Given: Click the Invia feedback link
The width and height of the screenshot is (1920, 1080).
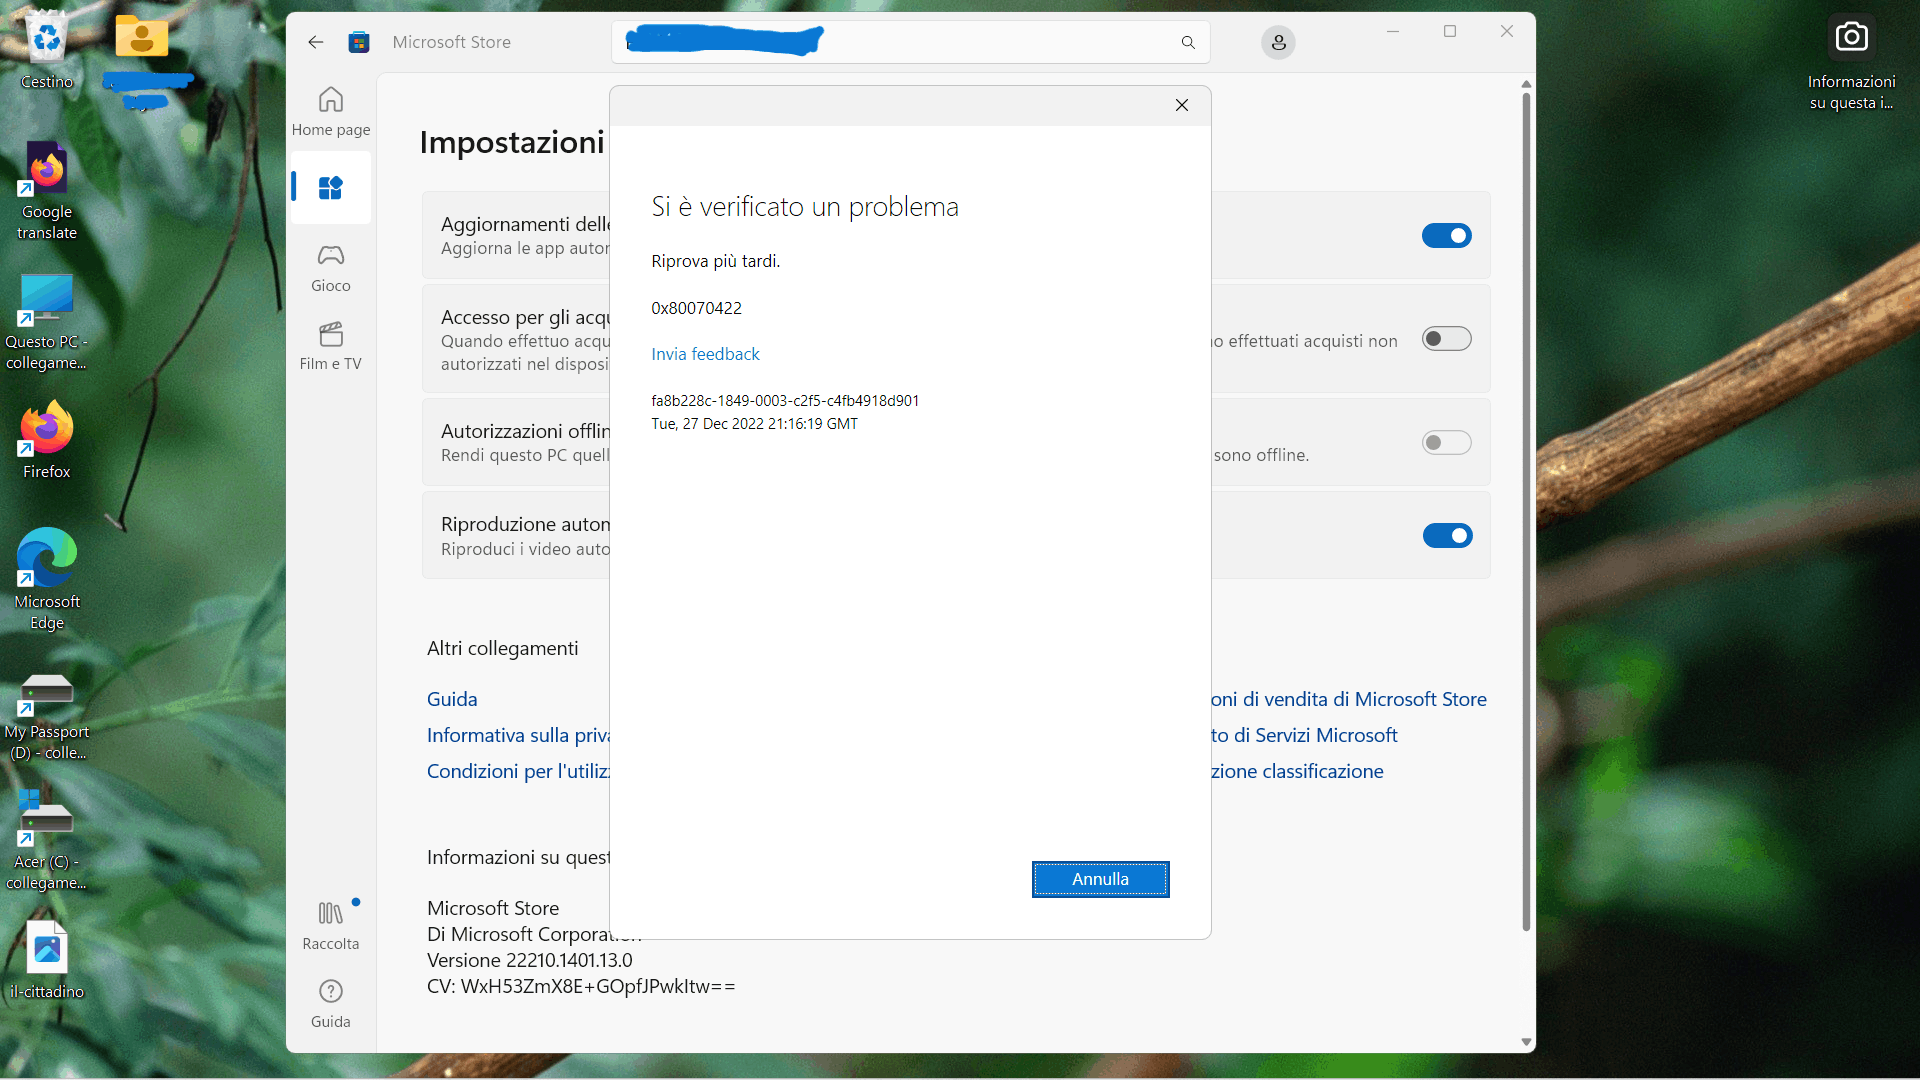Looking at the screenshot, I should click(x=705, y=354).
